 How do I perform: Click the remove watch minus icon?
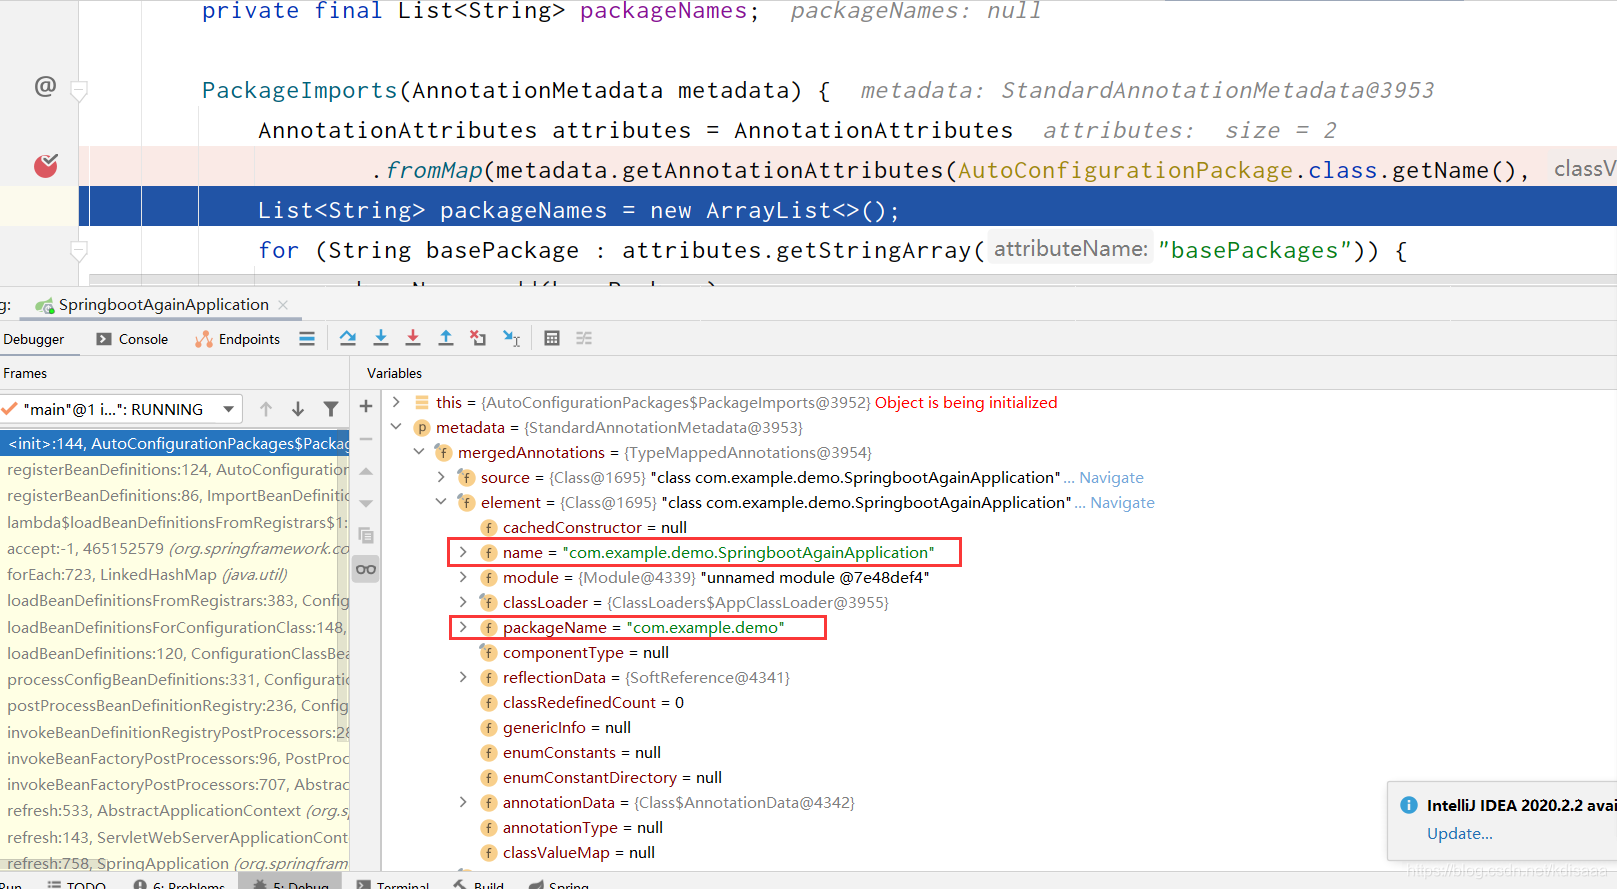pyautogui.click(x=366, y=439)
